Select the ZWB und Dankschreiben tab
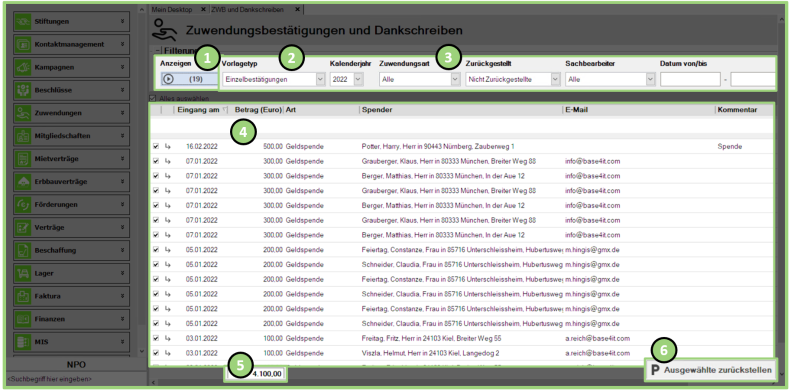Screen dimensions: 791x392 [x=247, y=10]
